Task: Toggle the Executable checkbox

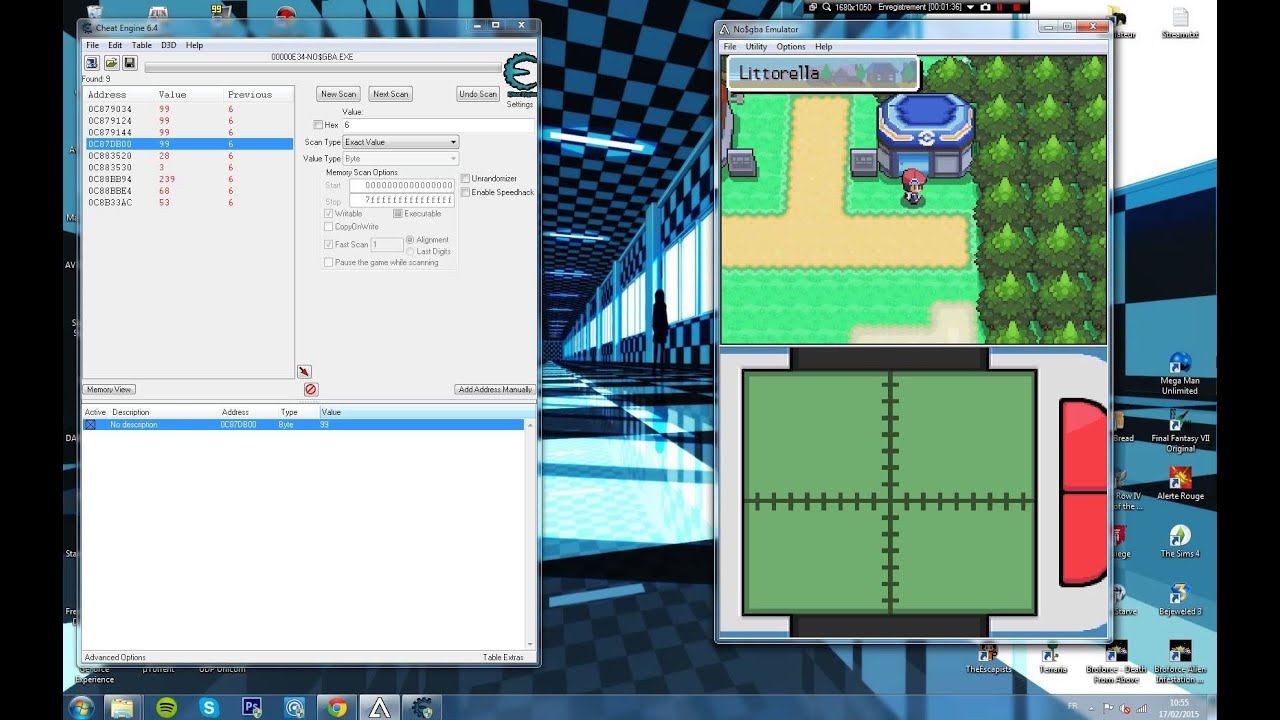Action: coord(398,214)
